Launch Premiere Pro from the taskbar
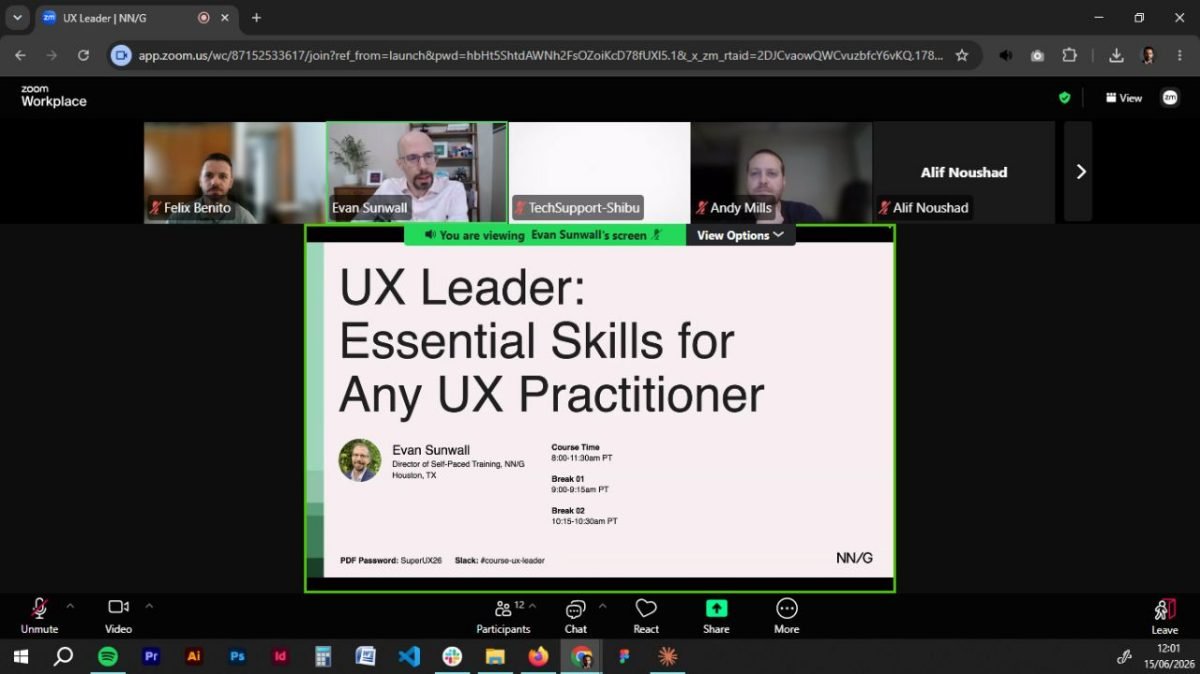This screenshot has width=1200, height=674. [x=151, y=657]
